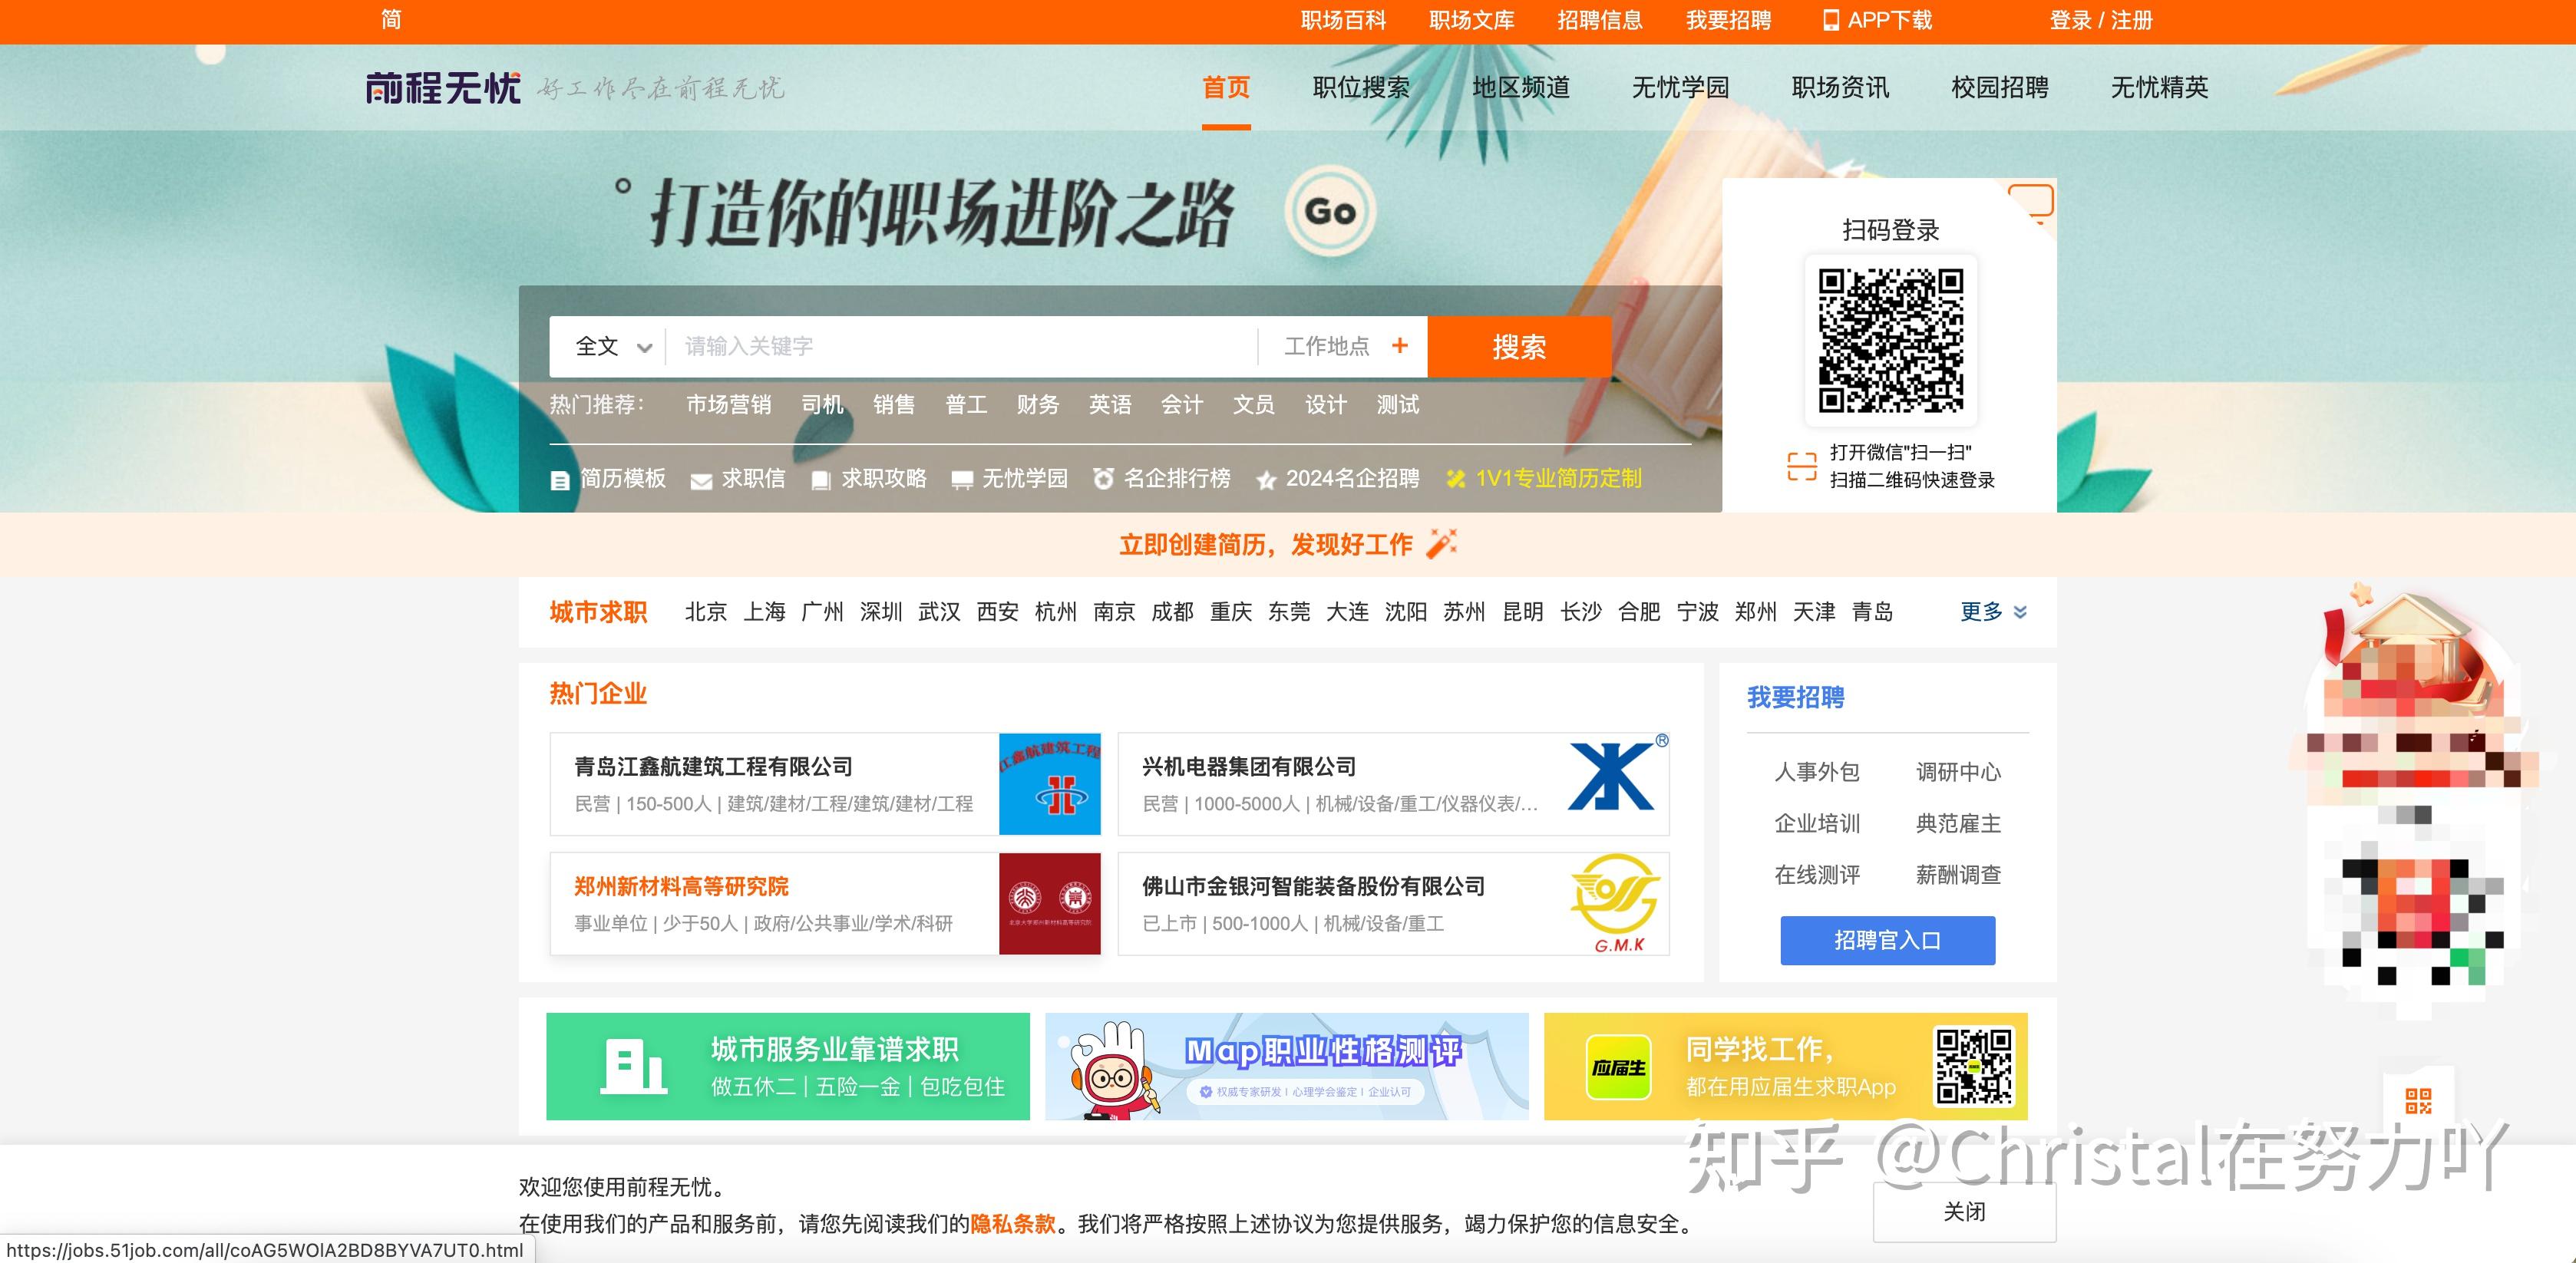Choose city 北京 under 城市求职
This screenshot has height=1263, width=2576.
coord(706,611)
